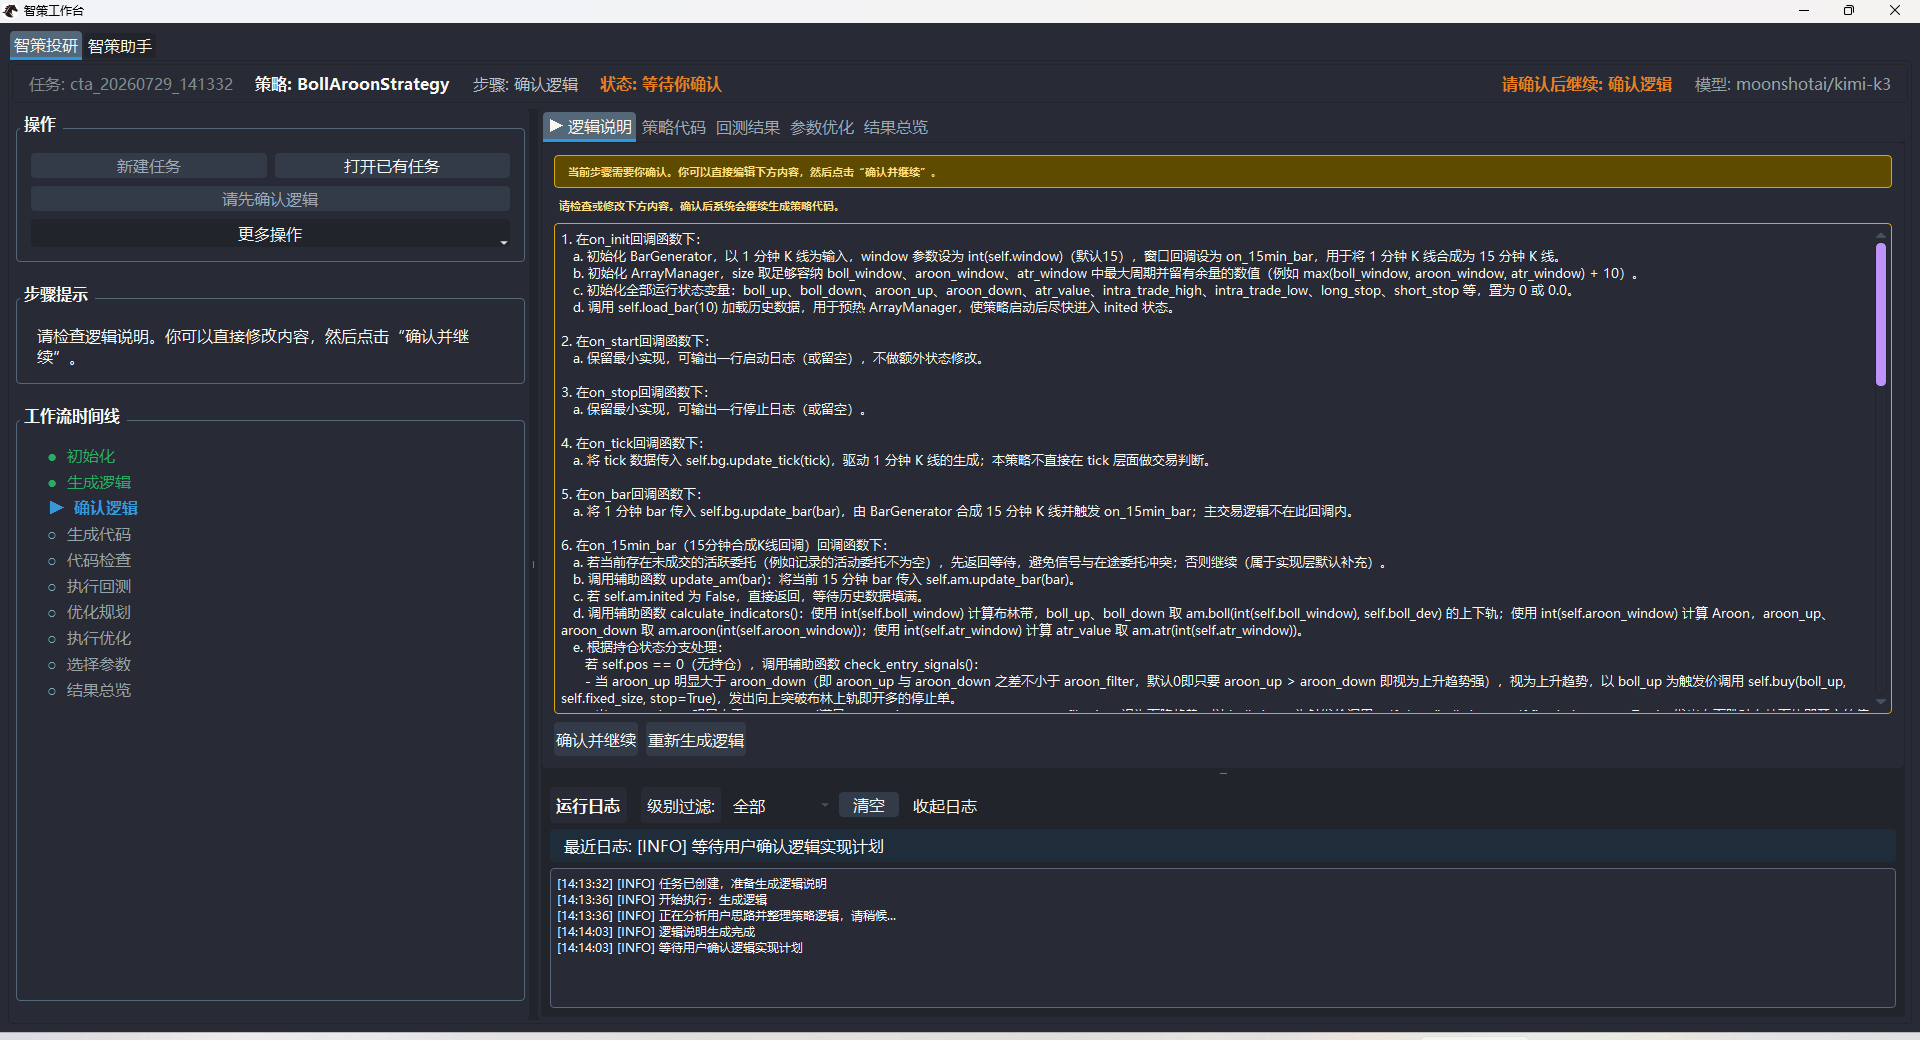Click the green dot beside 生成逻辑
The height and width of the screenshot is (1040, 1920).
click(52, 483)
